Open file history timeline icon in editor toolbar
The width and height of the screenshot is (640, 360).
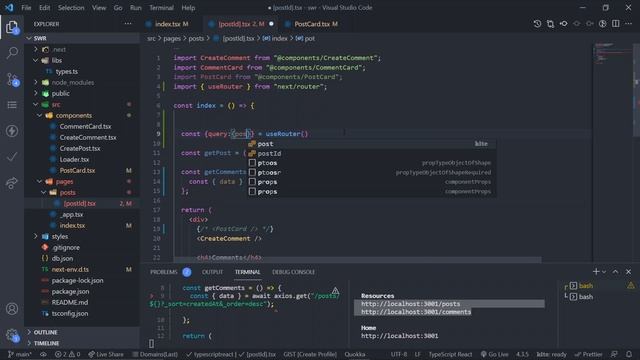coord(537,24)
